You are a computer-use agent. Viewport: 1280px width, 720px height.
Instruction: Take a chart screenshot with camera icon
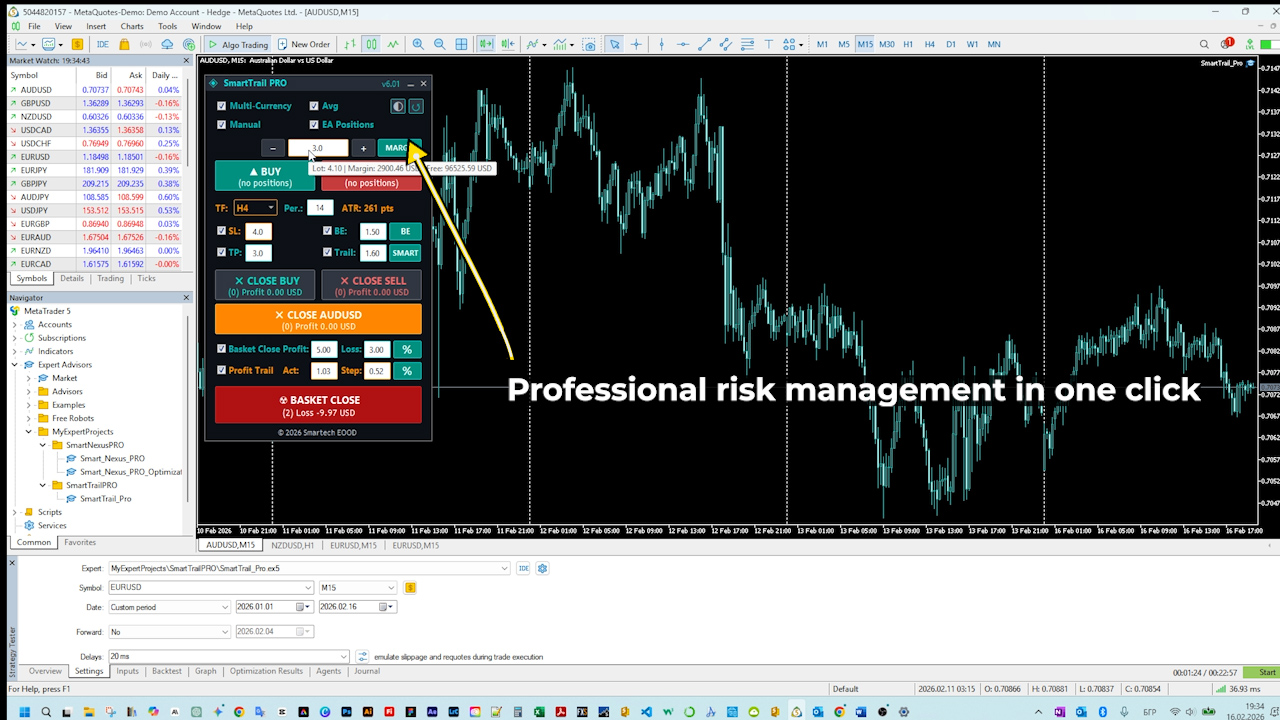[589, 44]
